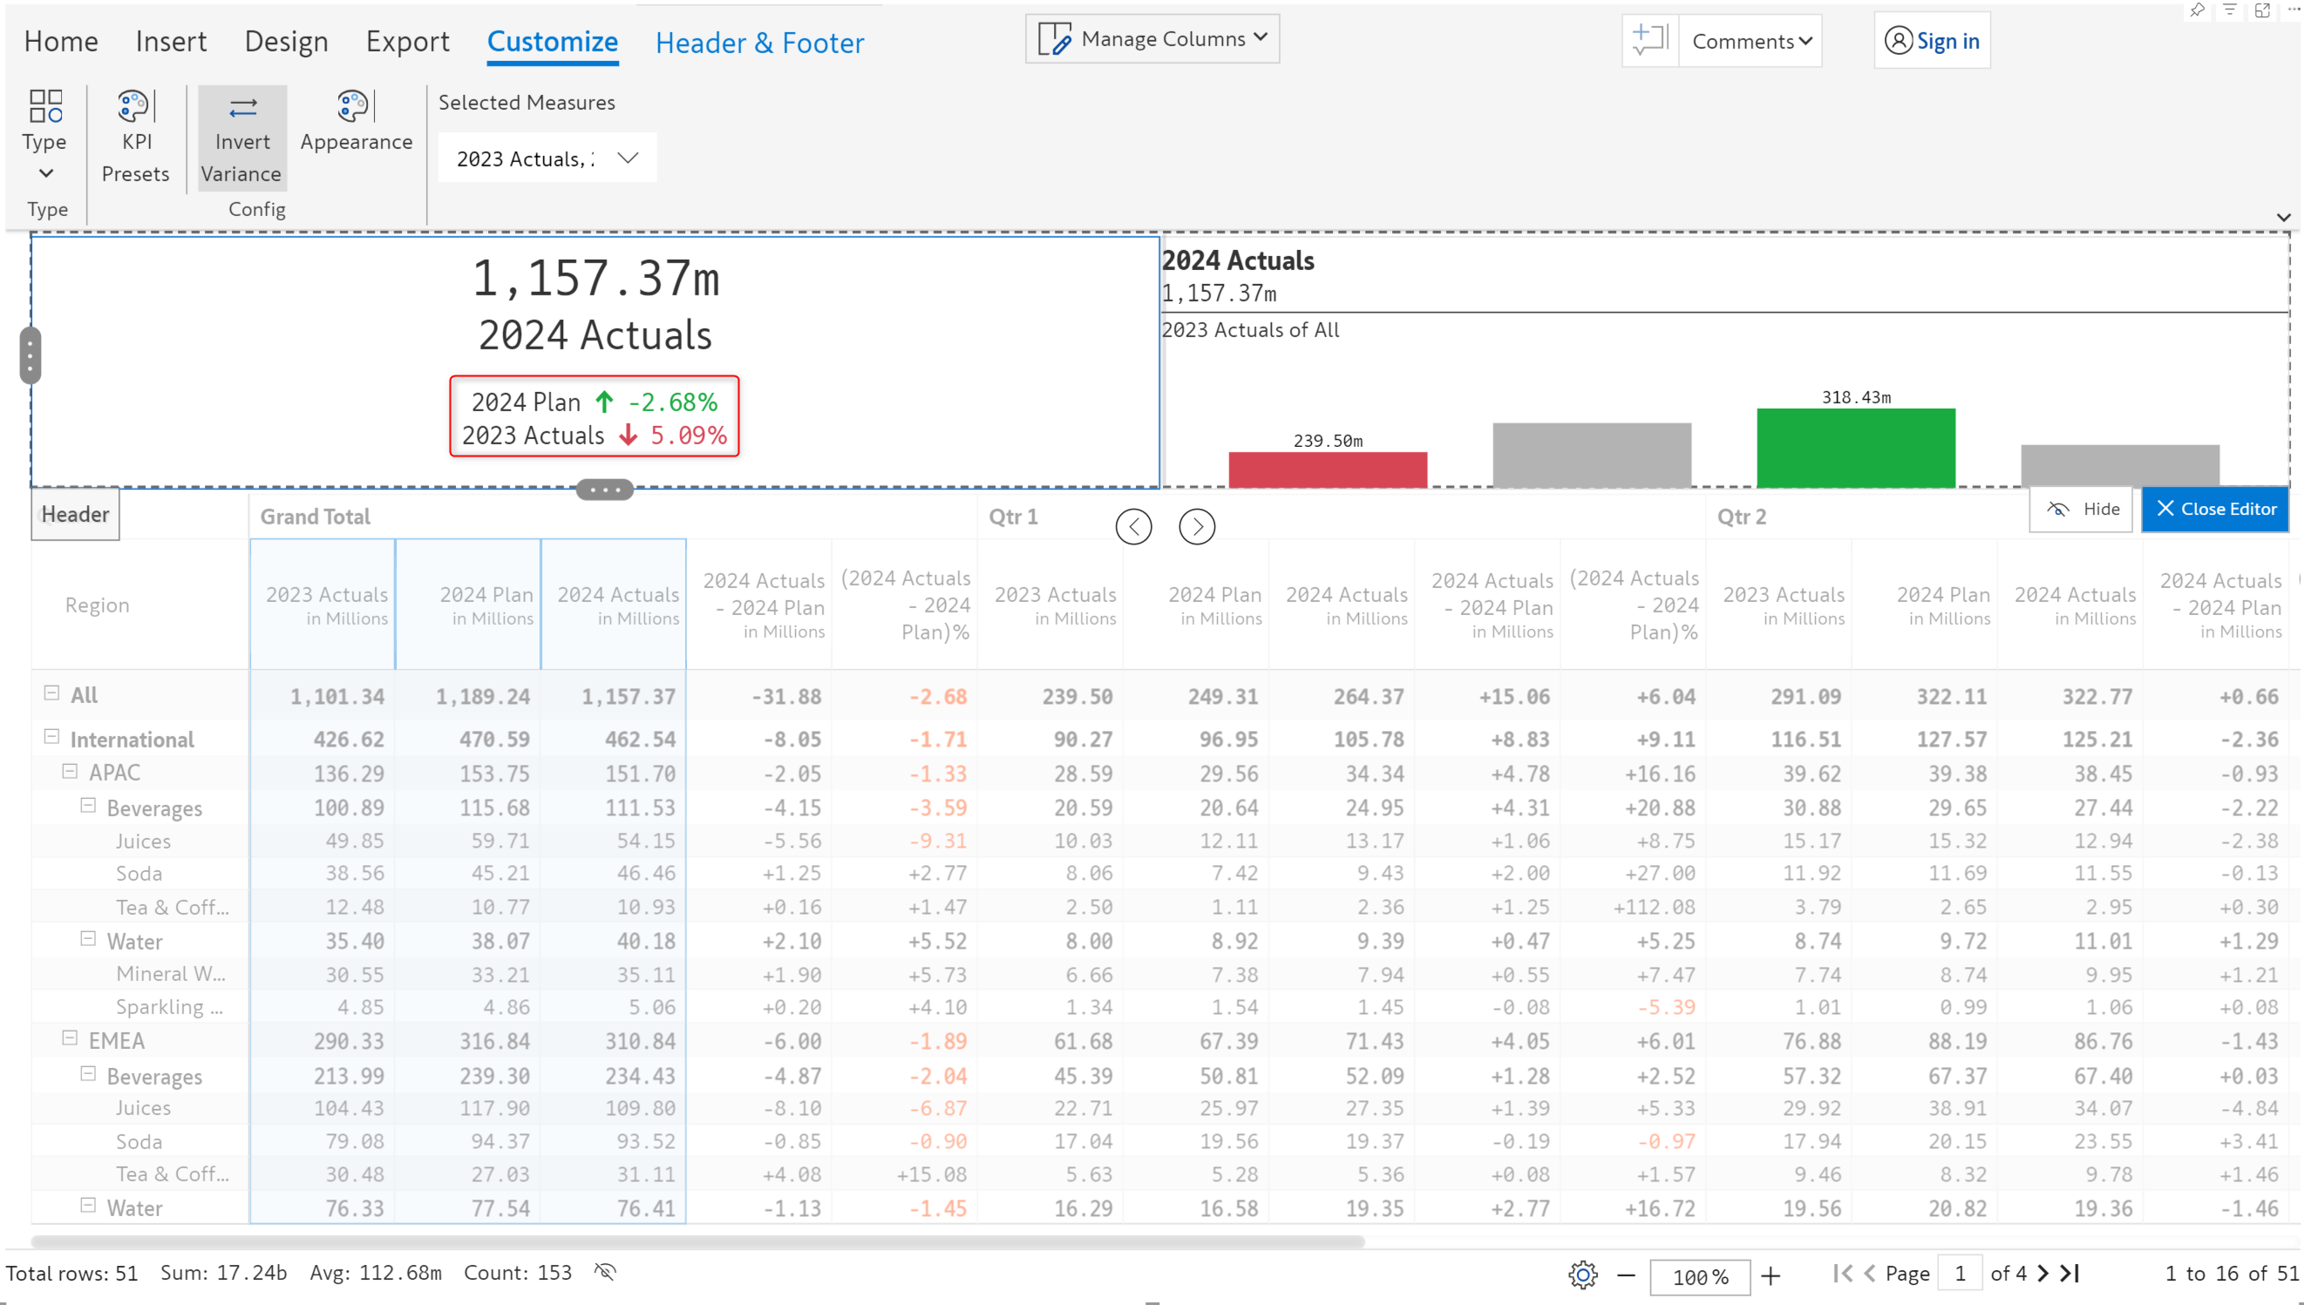Collapse the EMEA region row
Viewport: 2304px width, 1305px height.
click(x=70, y=1039)
